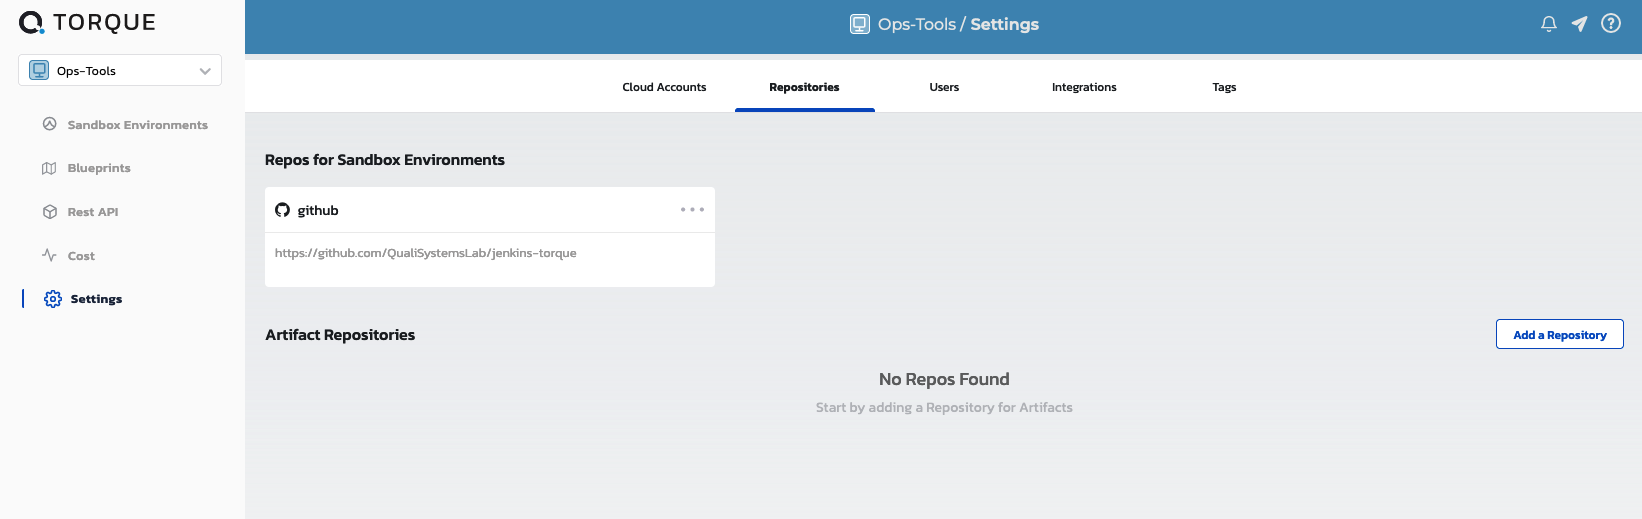Open the help question mark icon
The height and width of the screenshot is (519, 1642).
[1611, 23]
